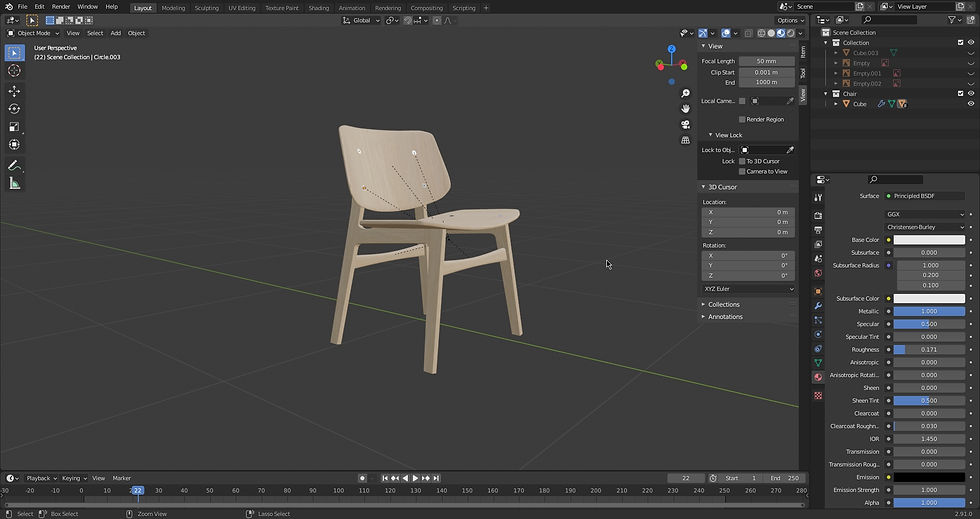980x519 pixels.
Task: Select the Move tool
Action: 14,91
